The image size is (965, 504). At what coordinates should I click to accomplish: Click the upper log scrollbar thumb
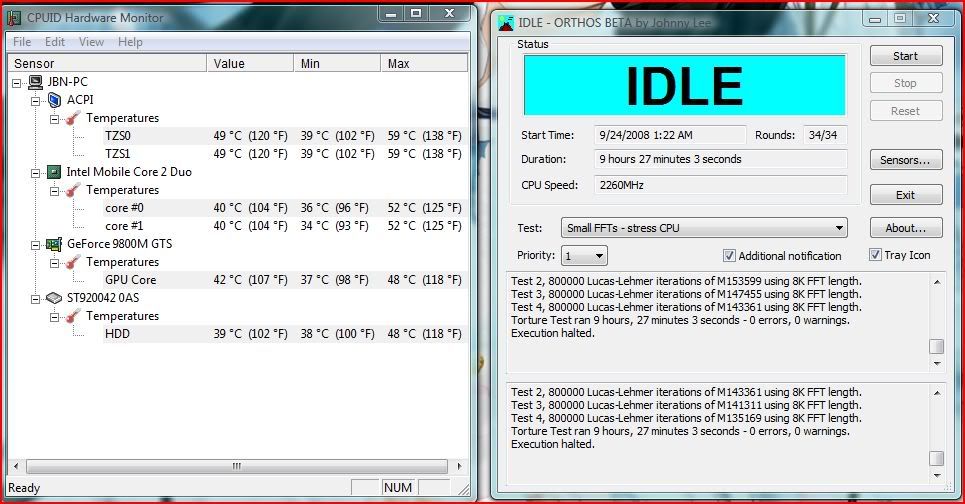937,346
